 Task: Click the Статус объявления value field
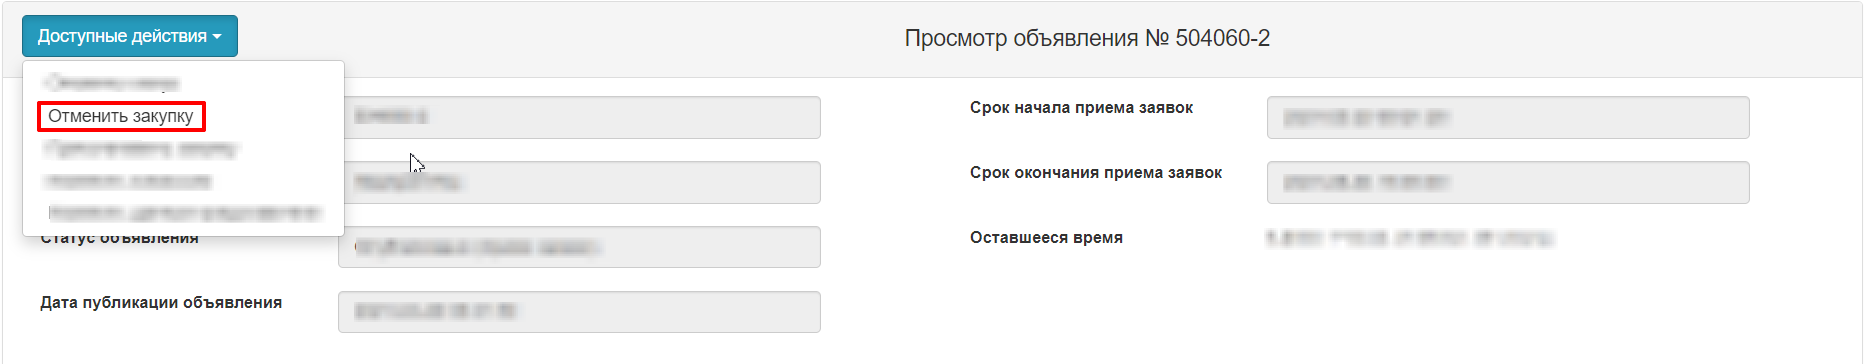coord(579,247)
